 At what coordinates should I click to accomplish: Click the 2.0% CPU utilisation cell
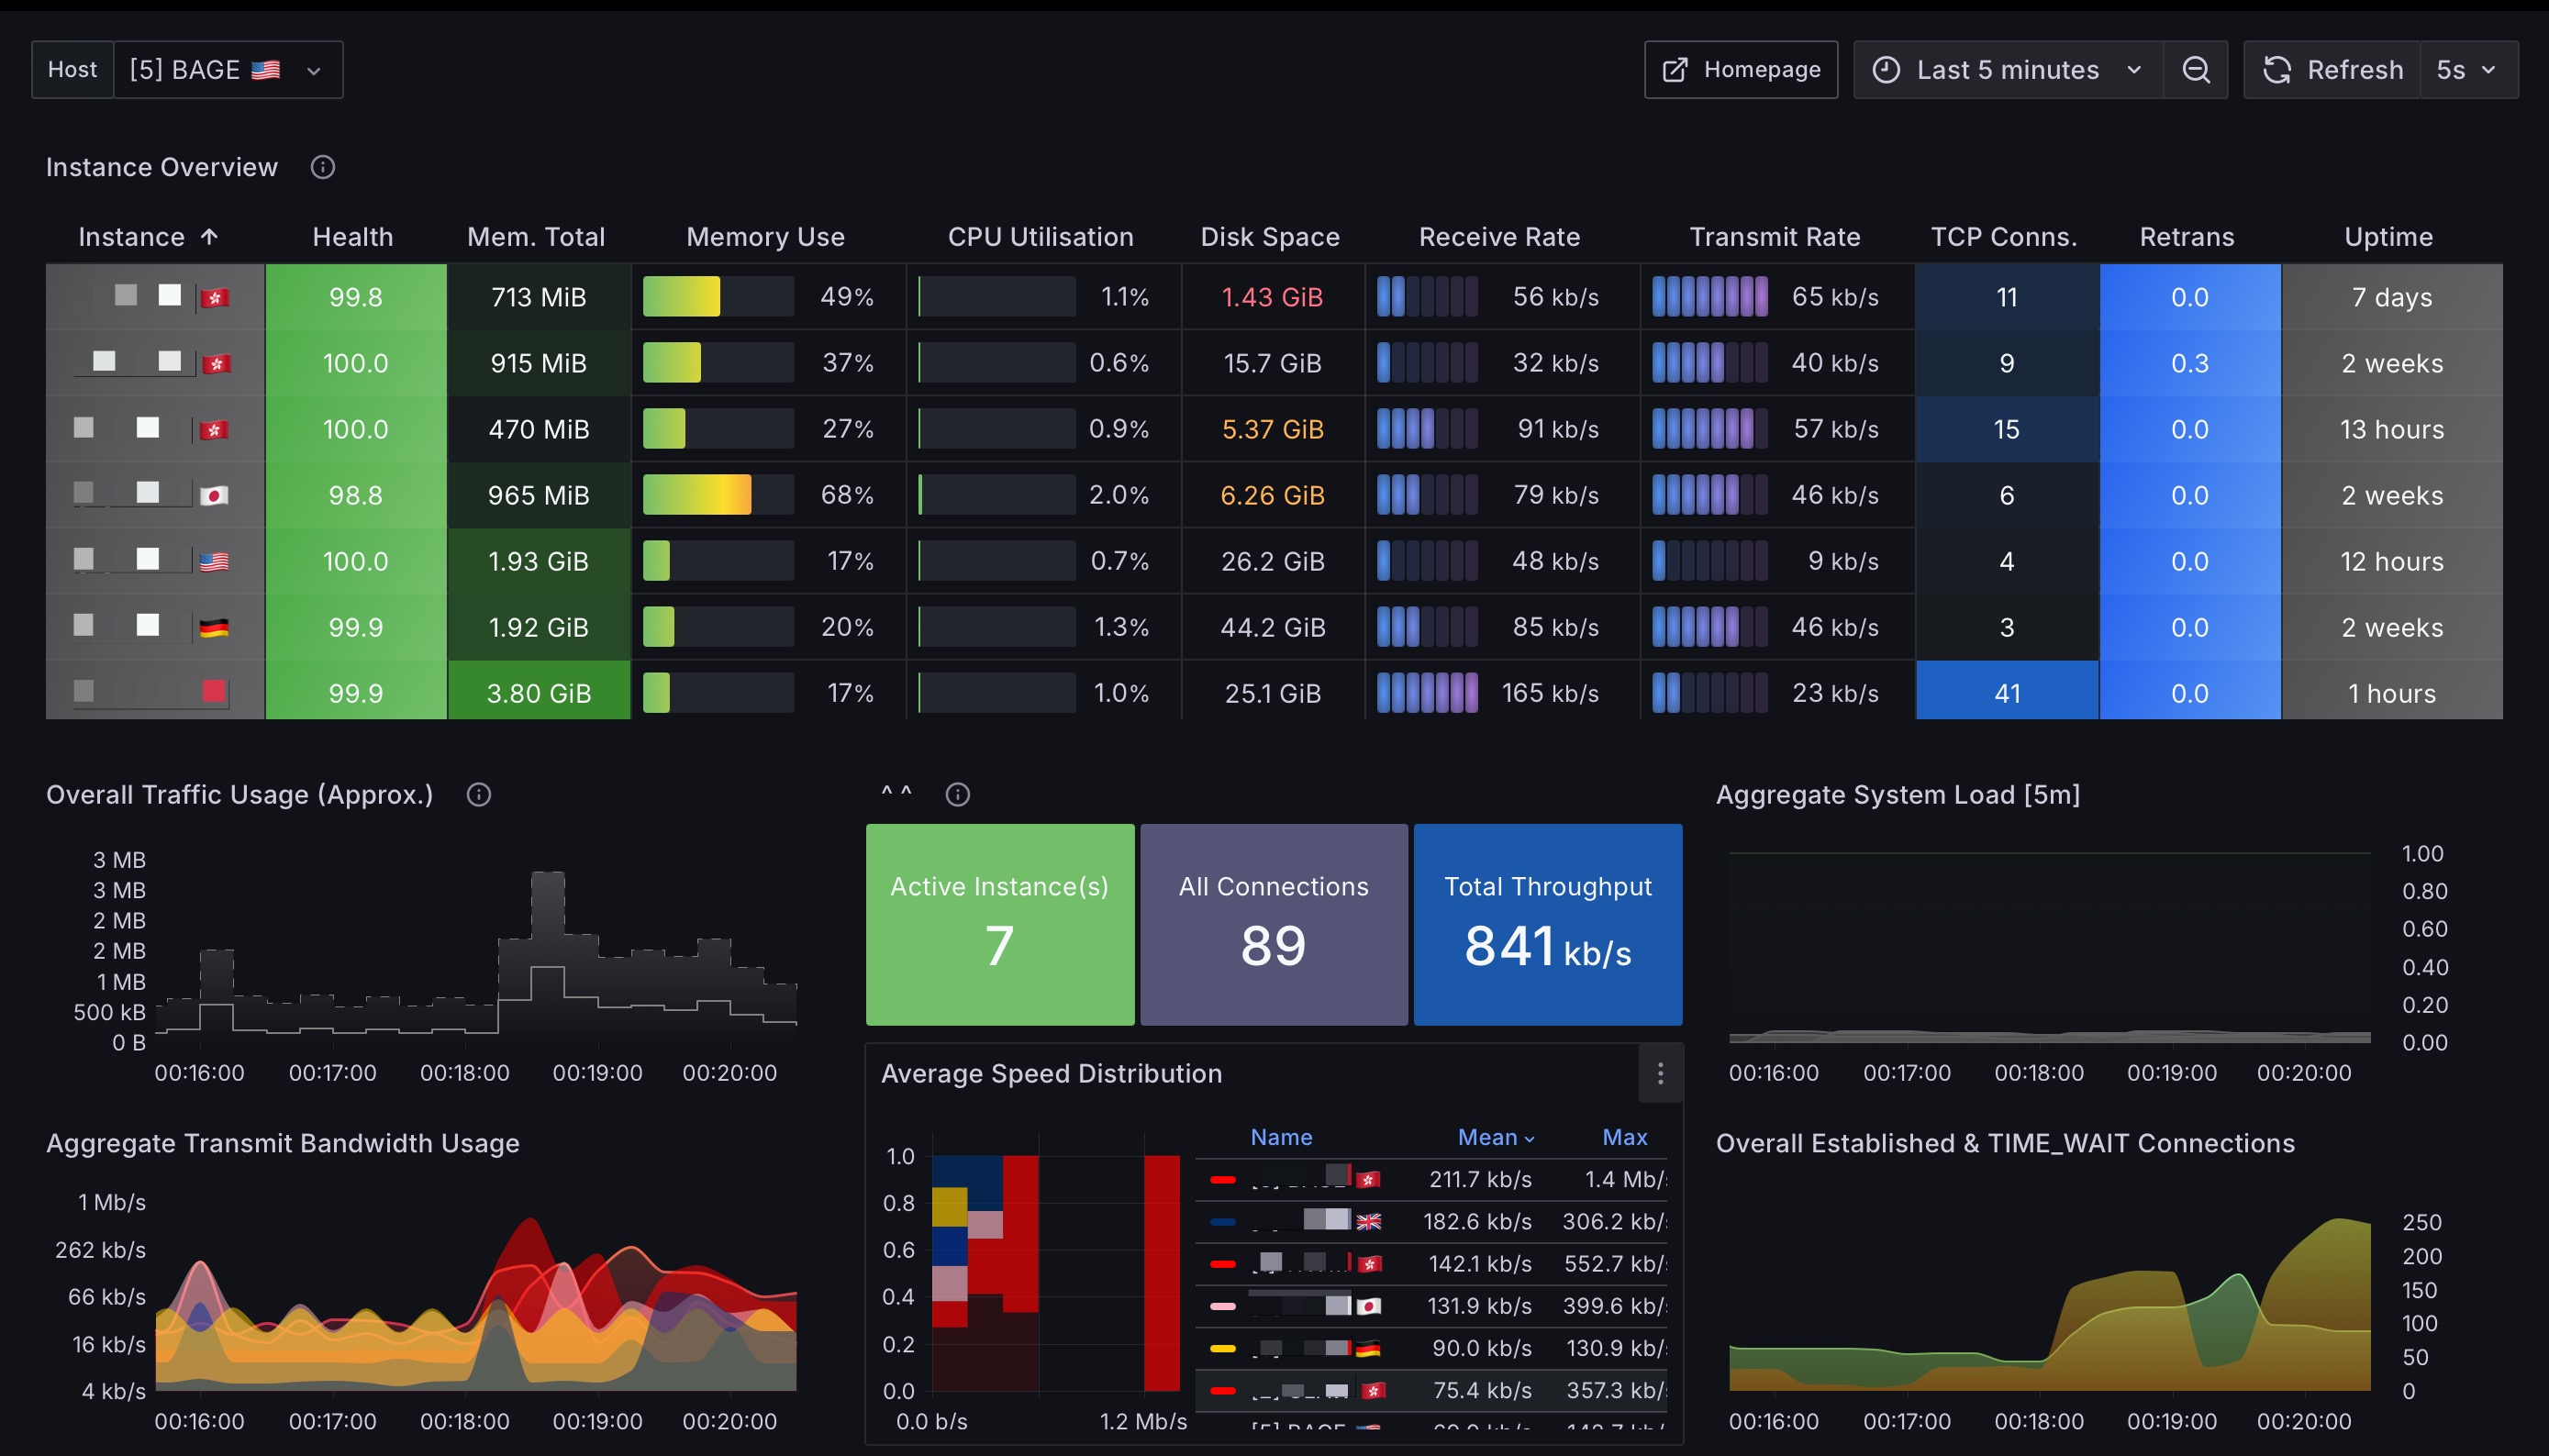click(1044, 495)
